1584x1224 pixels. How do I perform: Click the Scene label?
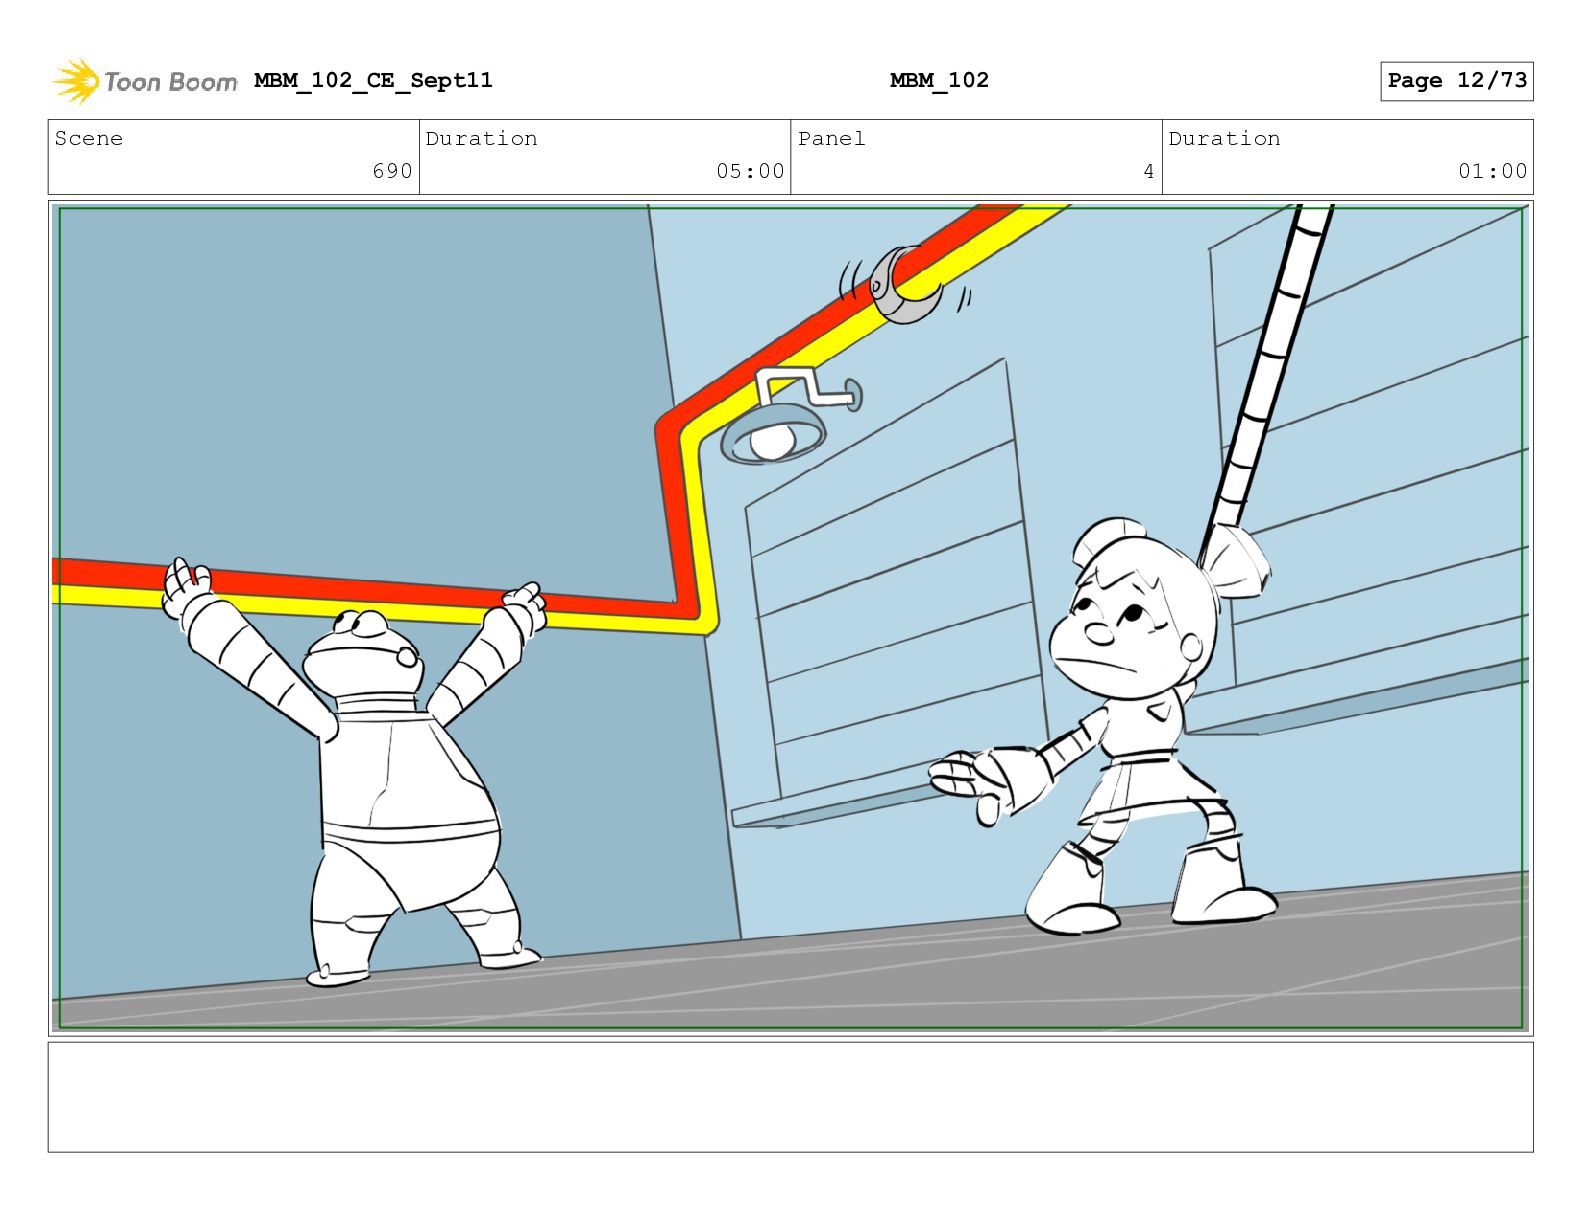[x=89, y=139]
